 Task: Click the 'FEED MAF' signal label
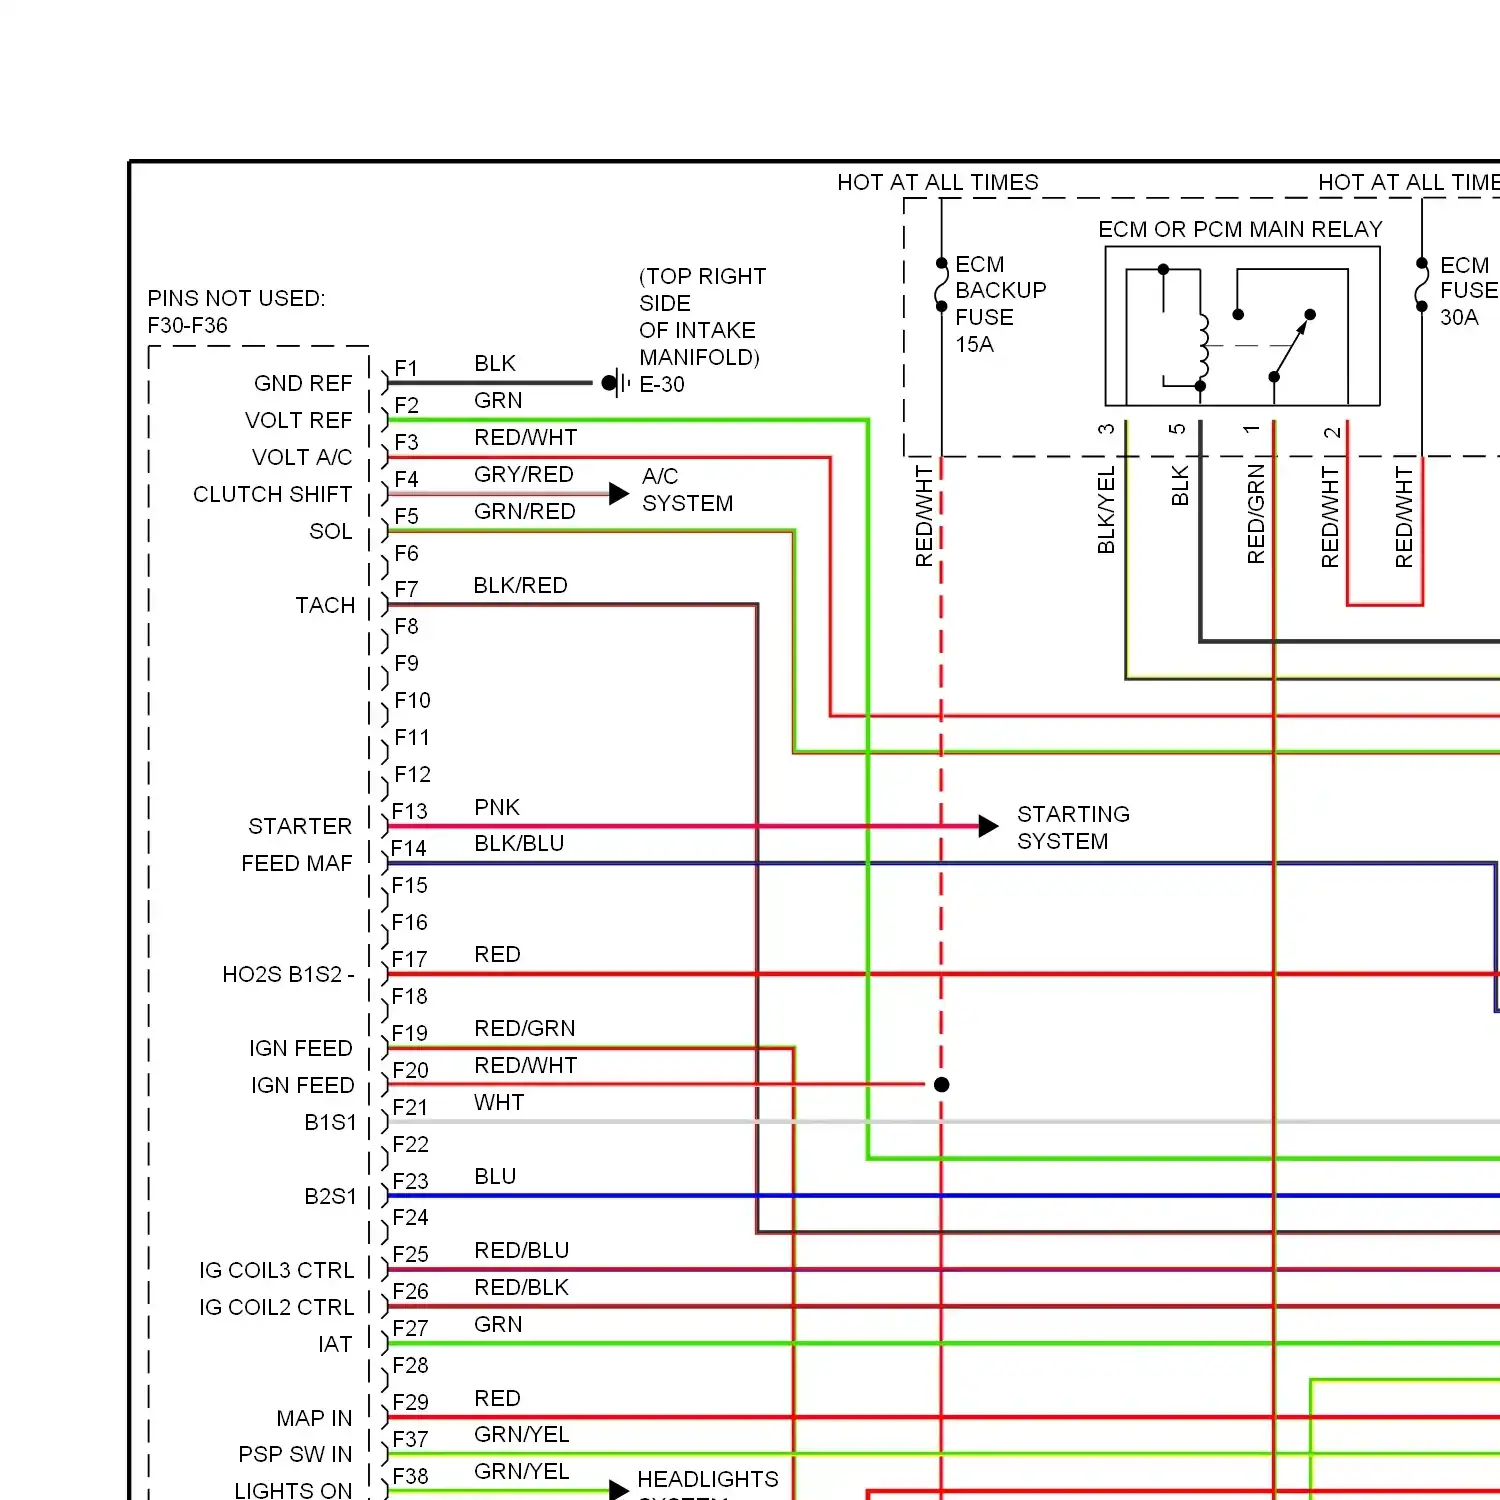(x=296, y=863)
